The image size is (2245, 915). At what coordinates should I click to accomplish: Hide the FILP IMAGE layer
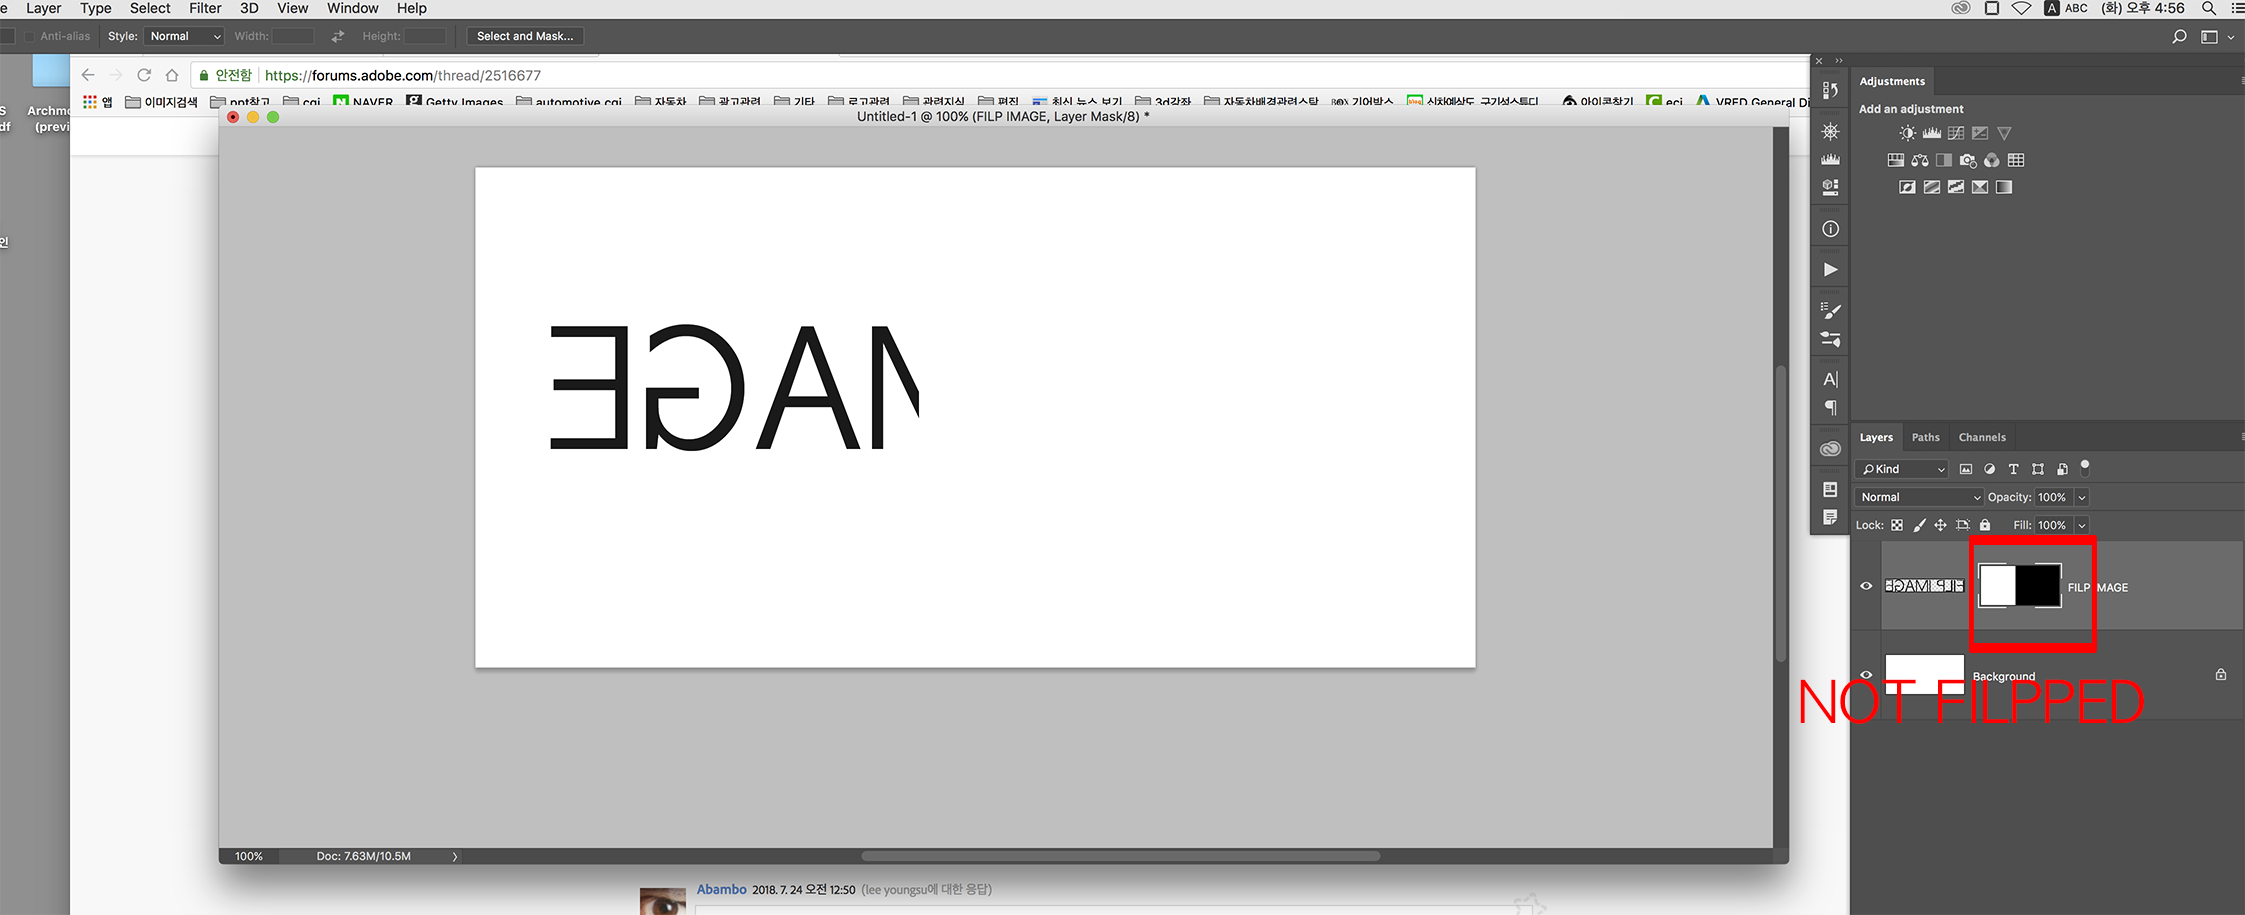(1865, 586)
